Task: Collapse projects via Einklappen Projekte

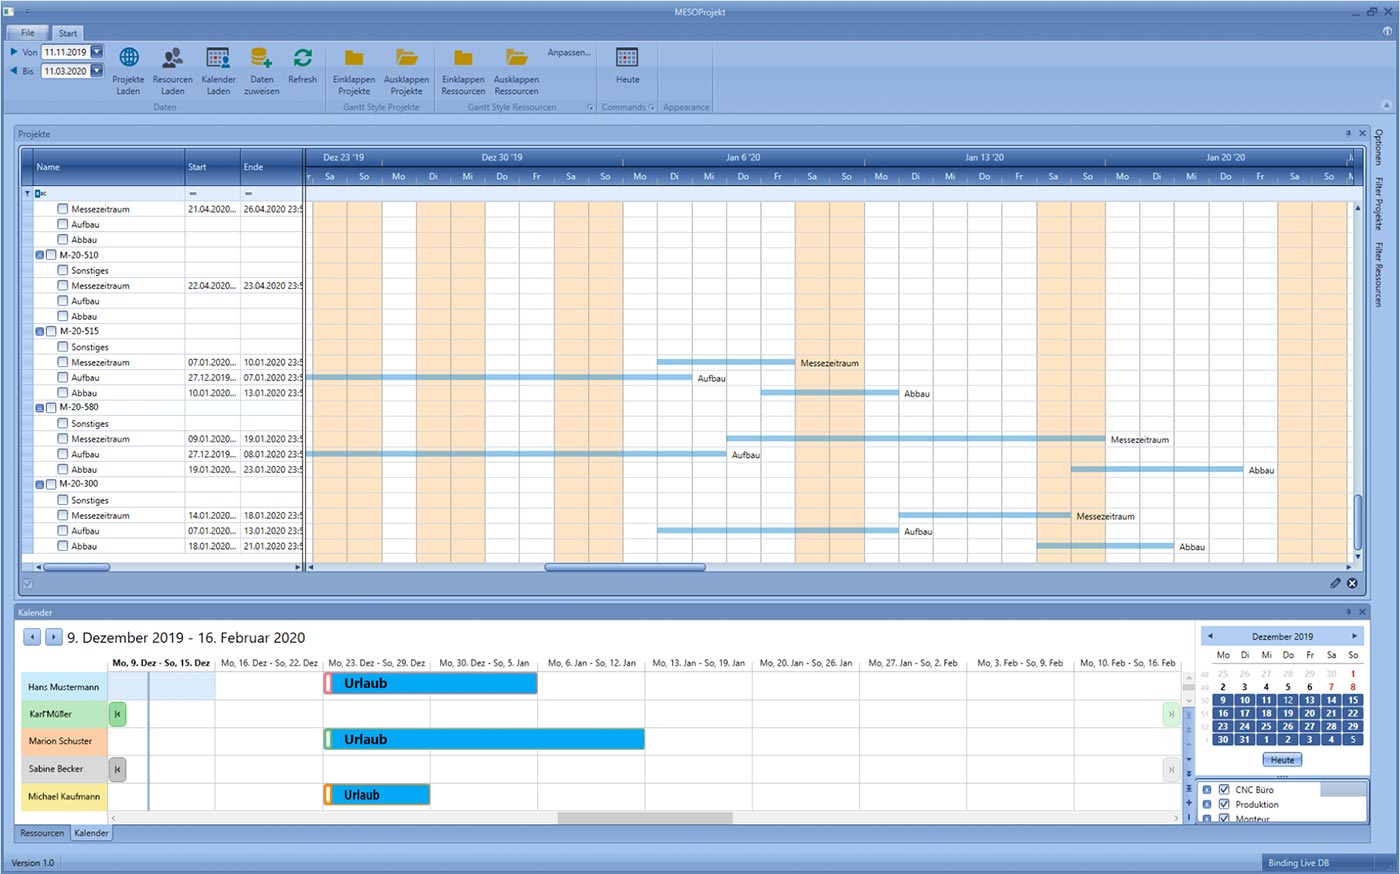Action: point(354,70)
